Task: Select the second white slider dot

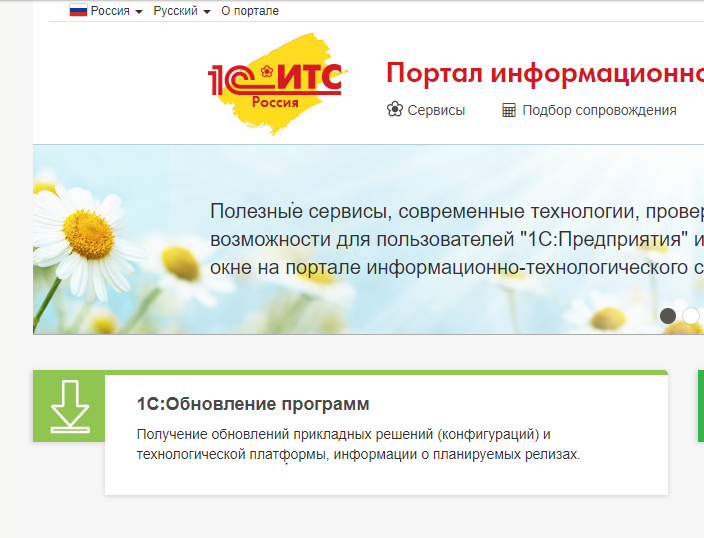Action: 691,316
